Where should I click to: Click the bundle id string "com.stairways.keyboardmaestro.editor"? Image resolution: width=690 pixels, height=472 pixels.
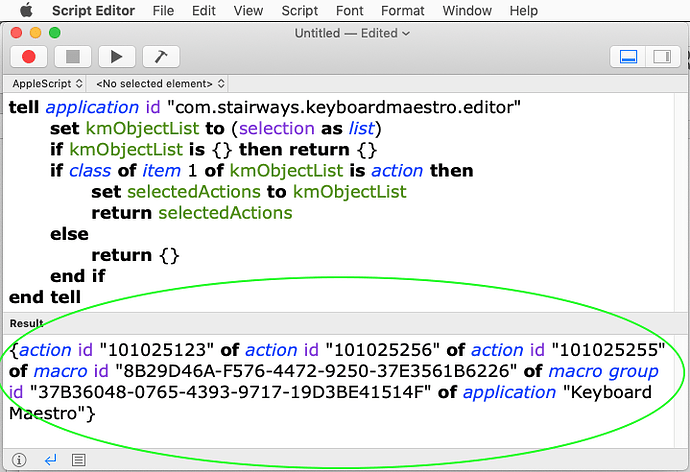coord(344,107)
